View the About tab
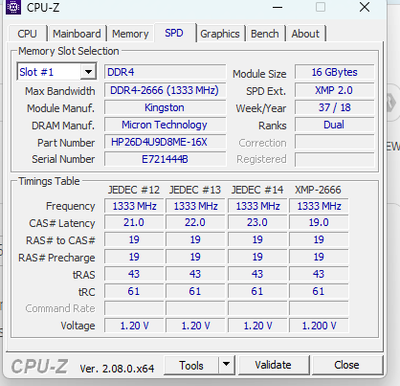The image size is (400, 386). tap(305, 34)
